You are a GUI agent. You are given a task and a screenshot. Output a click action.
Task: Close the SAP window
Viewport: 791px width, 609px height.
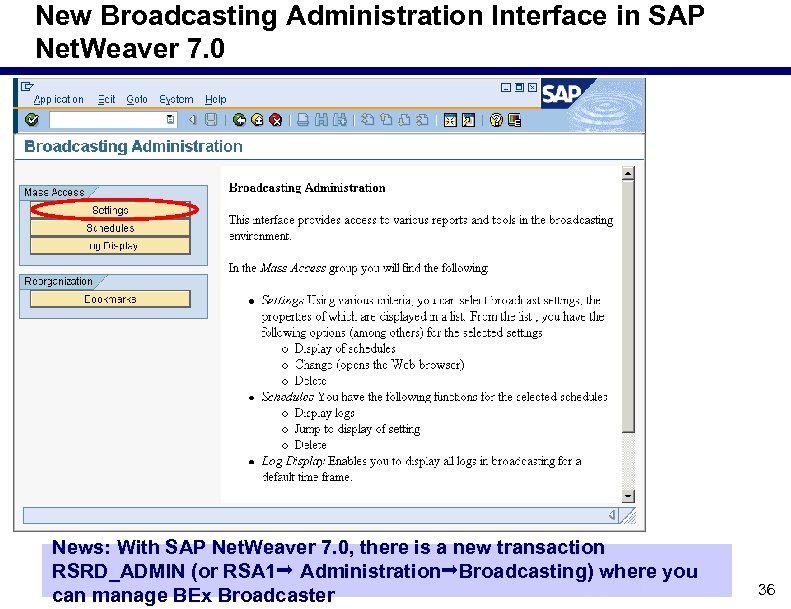point(532,87)
